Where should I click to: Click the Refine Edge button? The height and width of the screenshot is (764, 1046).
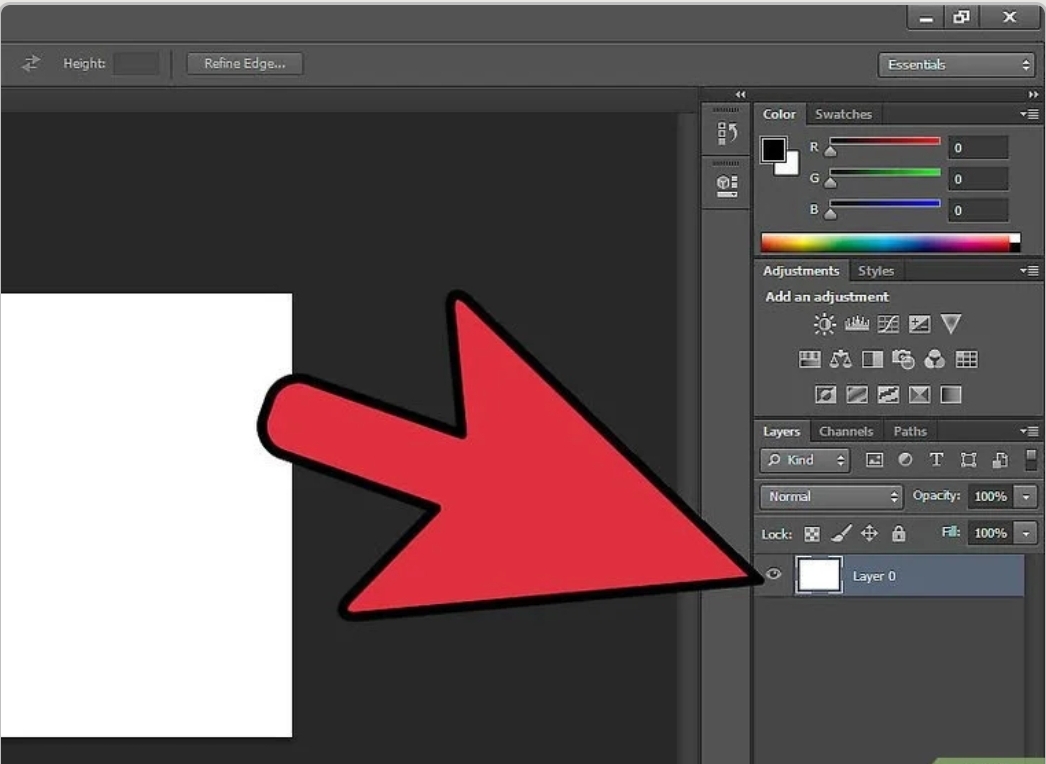tap(245, 63)
